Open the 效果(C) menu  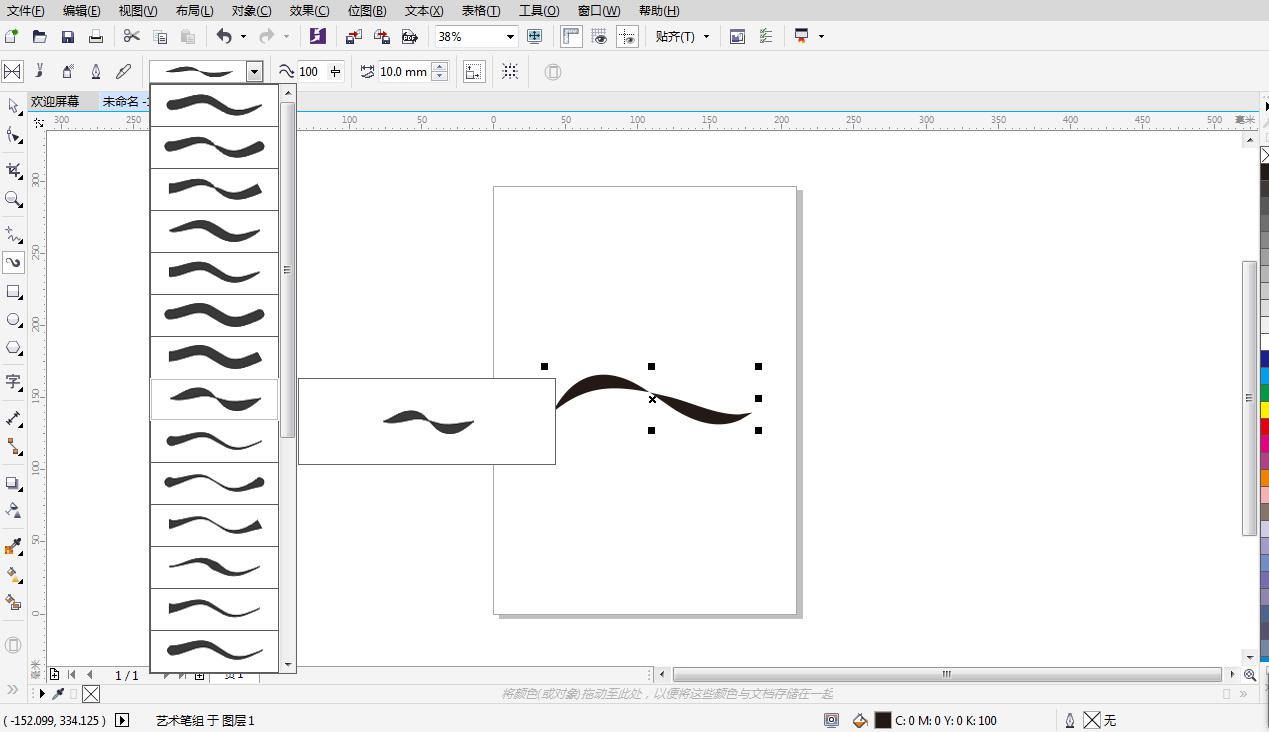click(309, 10)
